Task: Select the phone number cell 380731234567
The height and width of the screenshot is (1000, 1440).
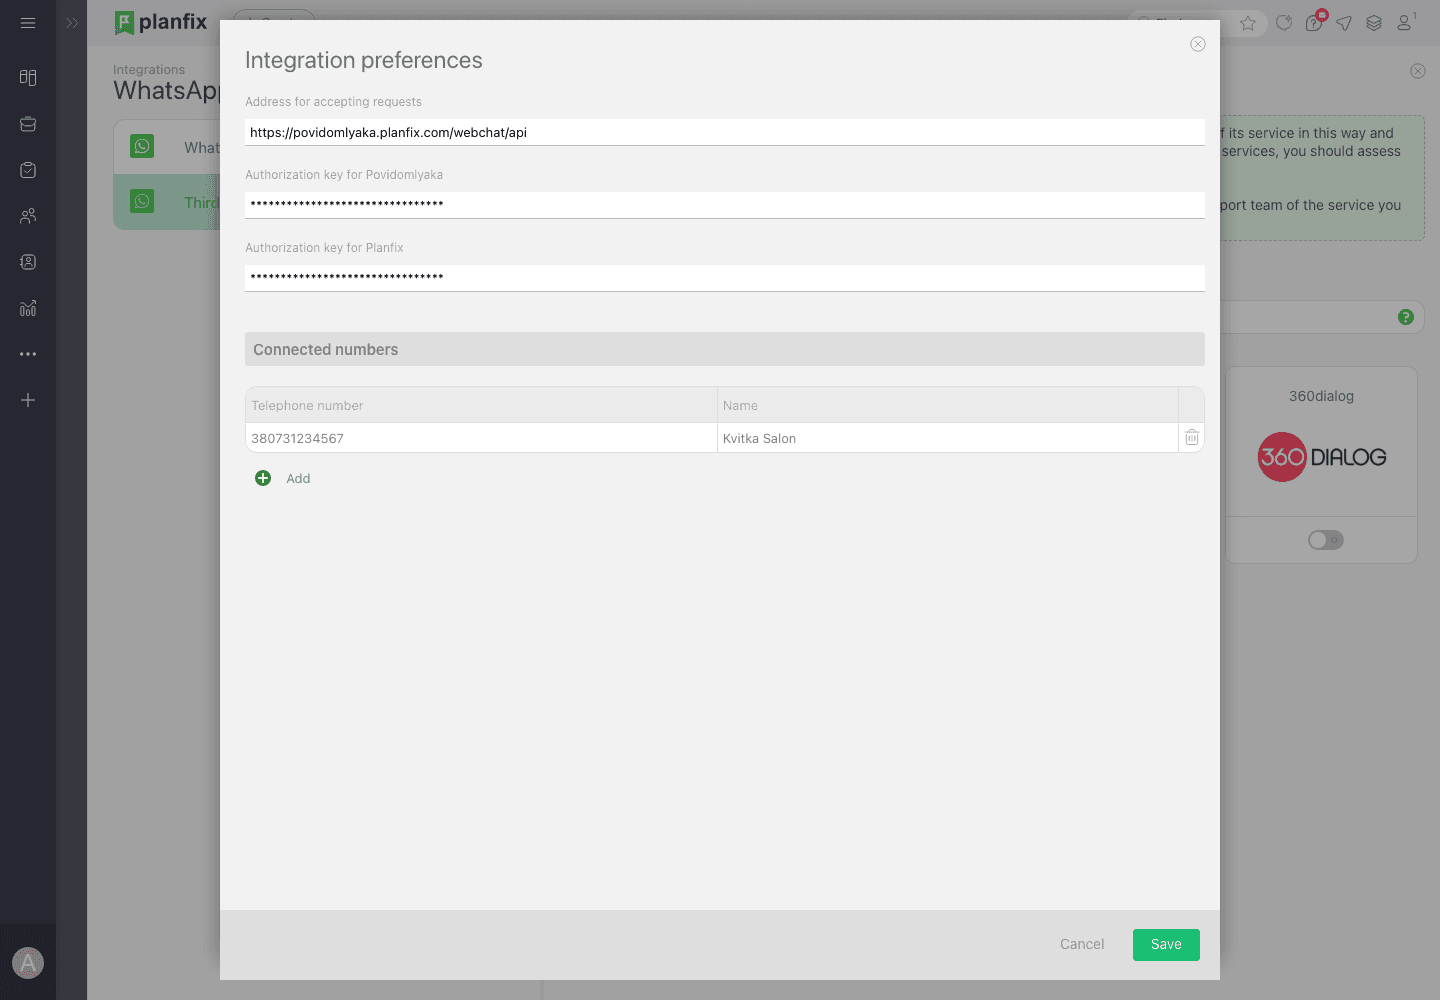Action: (x=481, y=438)
